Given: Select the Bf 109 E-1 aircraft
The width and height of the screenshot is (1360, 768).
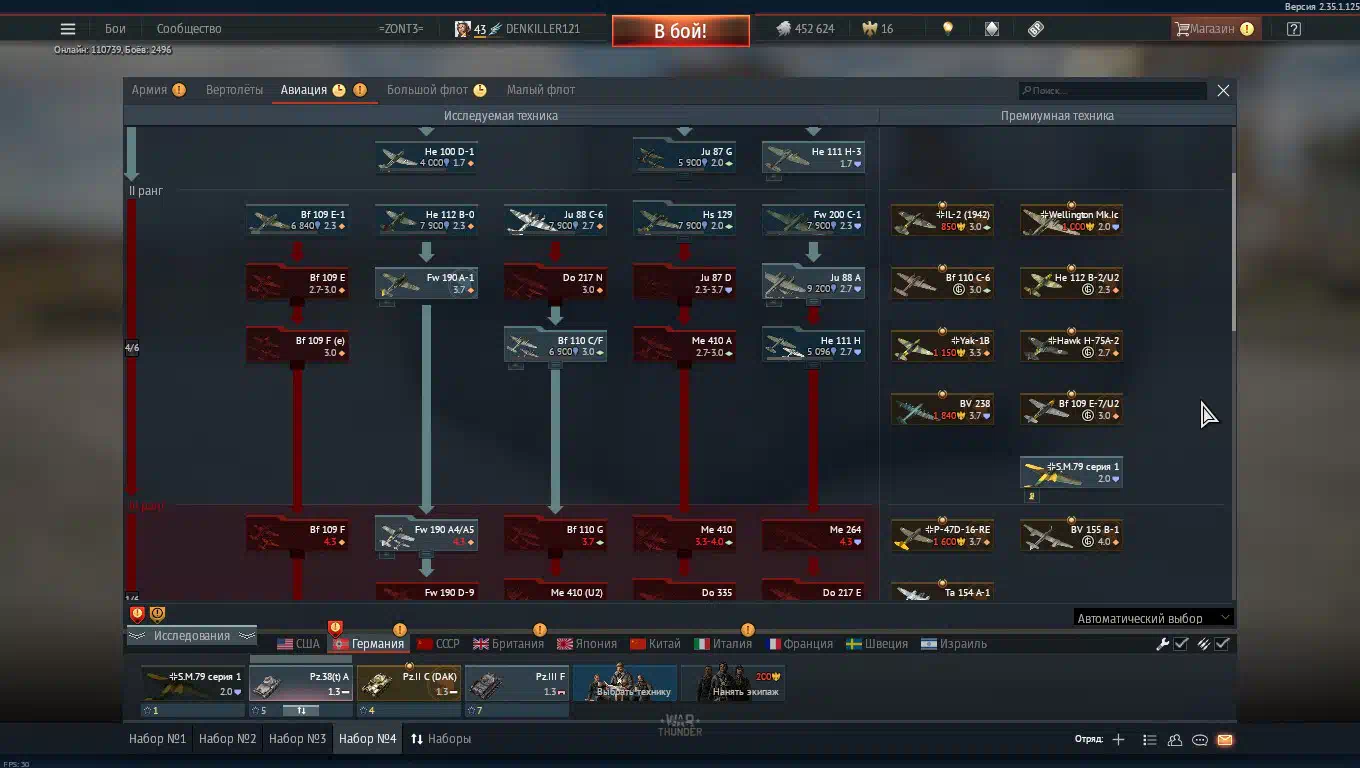Looking at the screenshot, I should click(x=297, y=220).
